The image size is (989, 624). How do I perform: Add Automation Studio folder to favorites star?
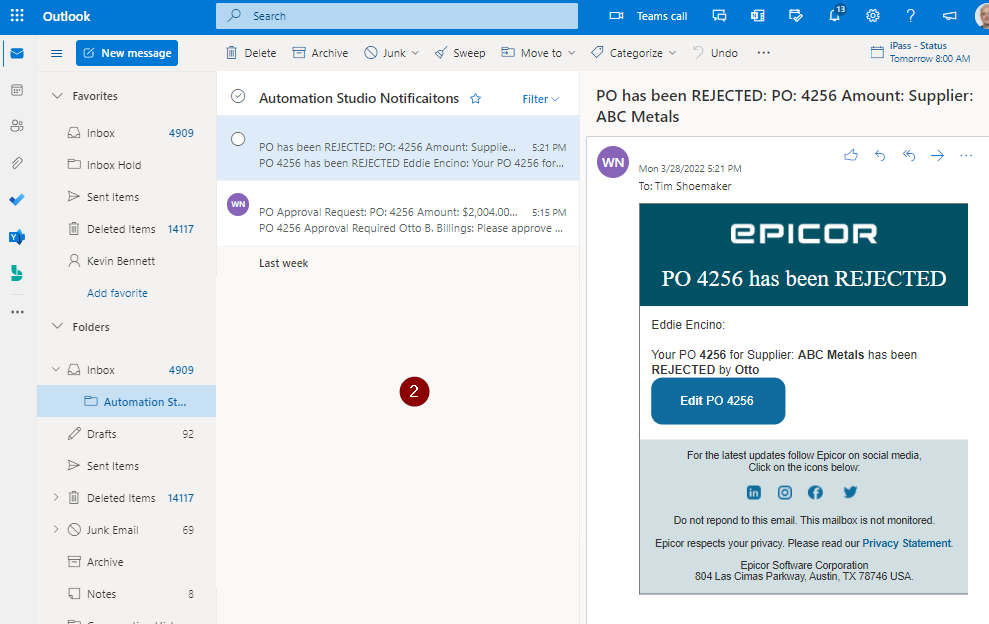[x=476, y=98]
